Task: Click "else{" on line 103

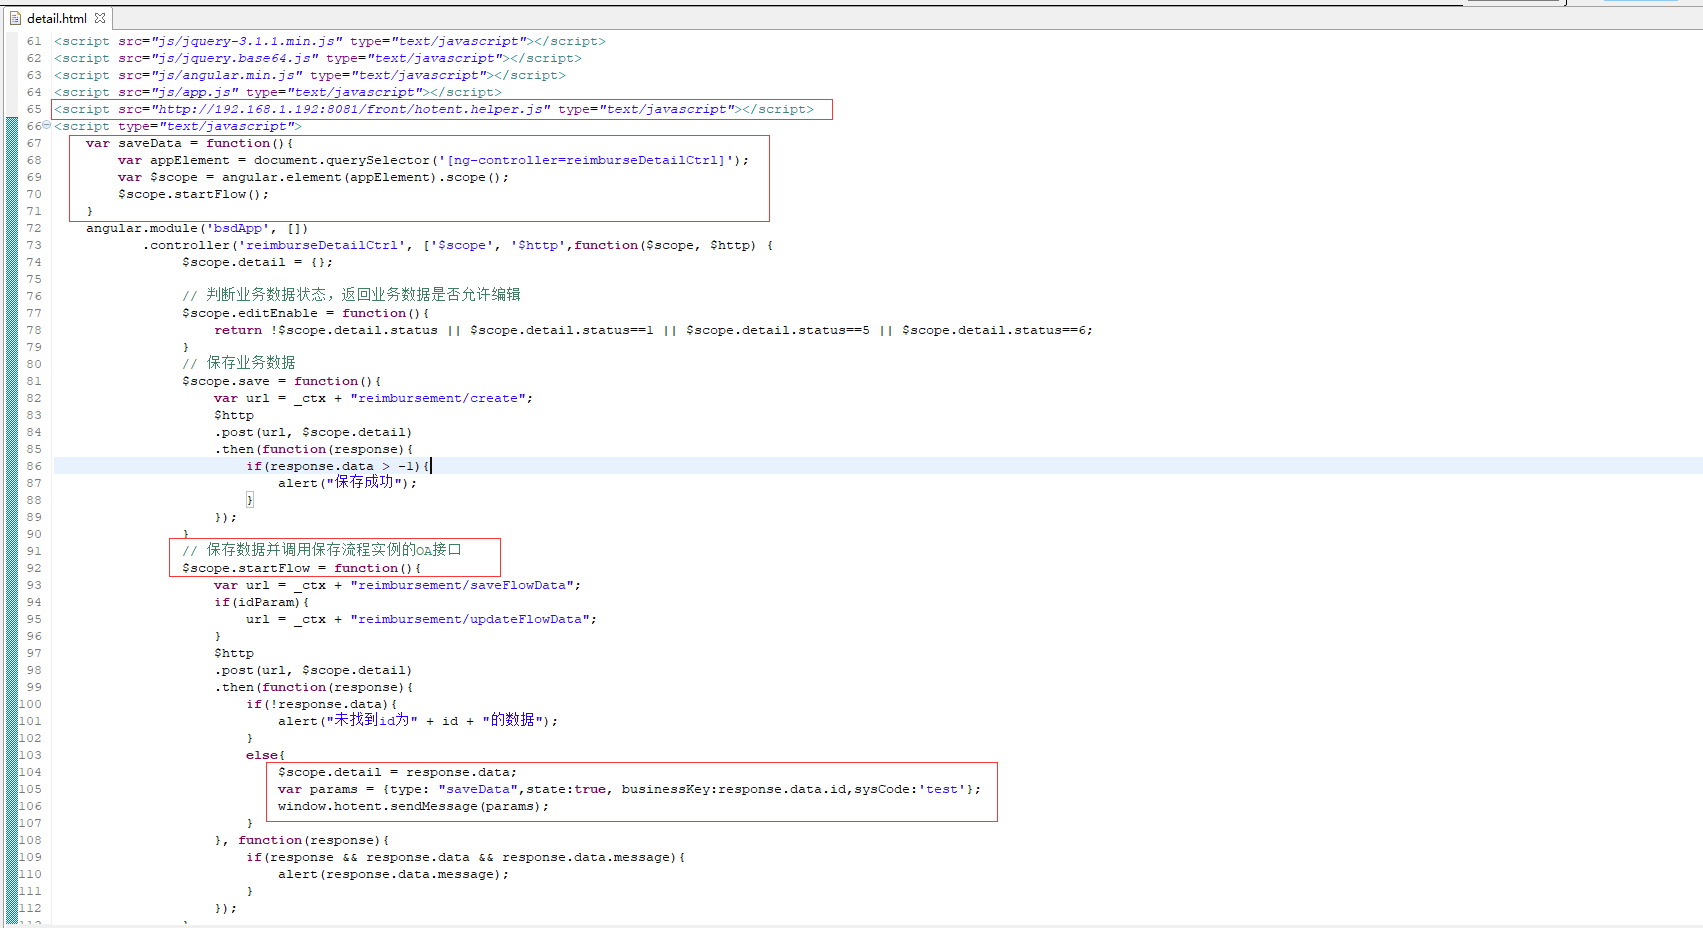Action: pyautogui.click(x=266, y=755)
